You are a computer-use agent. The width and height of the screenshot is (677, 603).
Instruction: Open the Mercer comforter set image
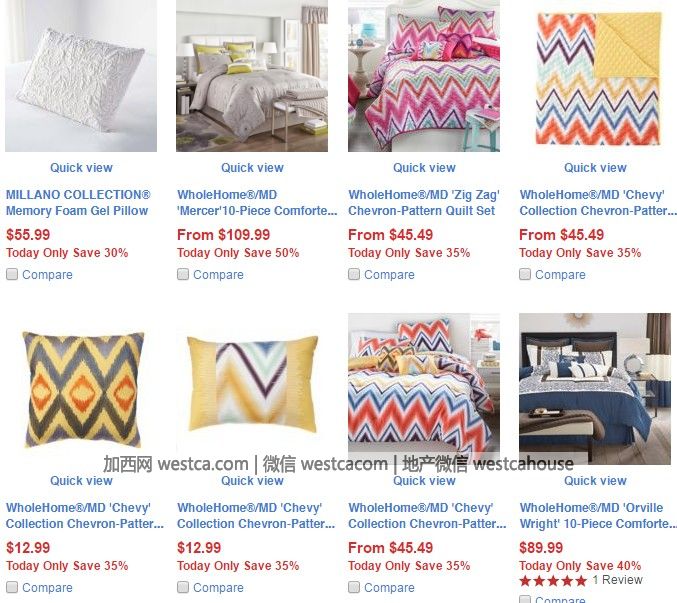click(252, 76)
